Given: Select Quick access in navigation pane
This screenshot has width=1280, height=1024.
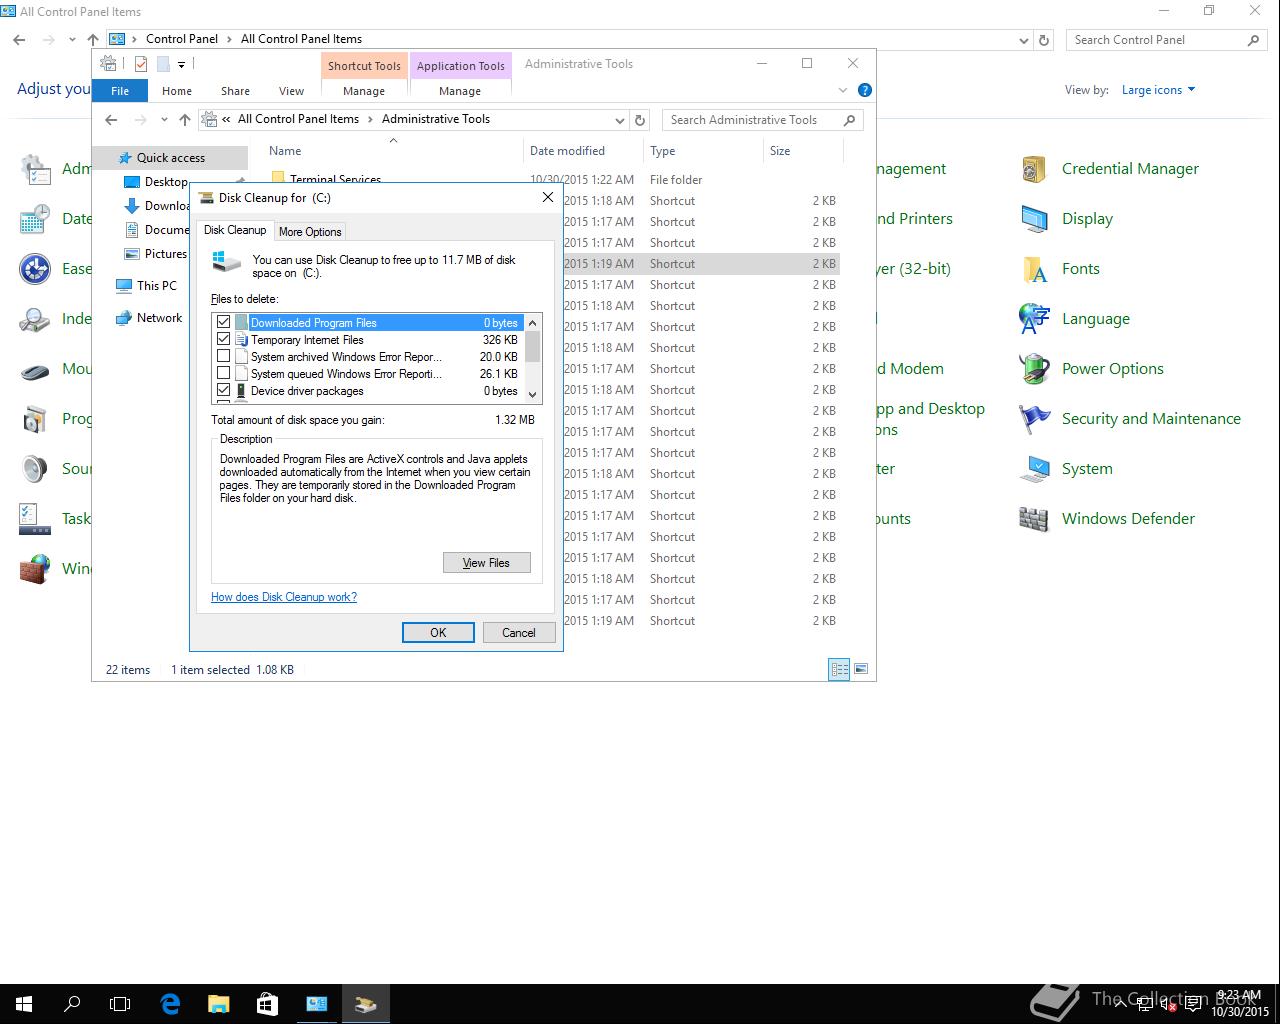Looking at the screenshot, I should pyautogui.click(x=170, y=158).
